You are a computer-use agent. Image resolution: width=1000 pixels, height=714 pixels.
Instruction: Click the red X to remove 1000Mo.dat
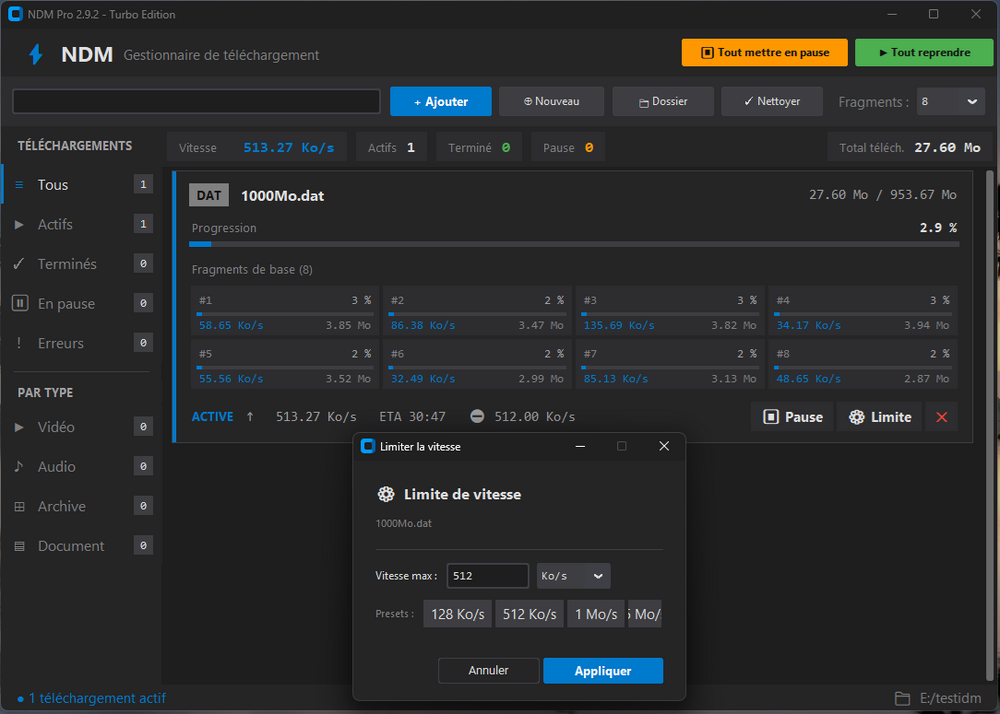click(x=941, y=417)
